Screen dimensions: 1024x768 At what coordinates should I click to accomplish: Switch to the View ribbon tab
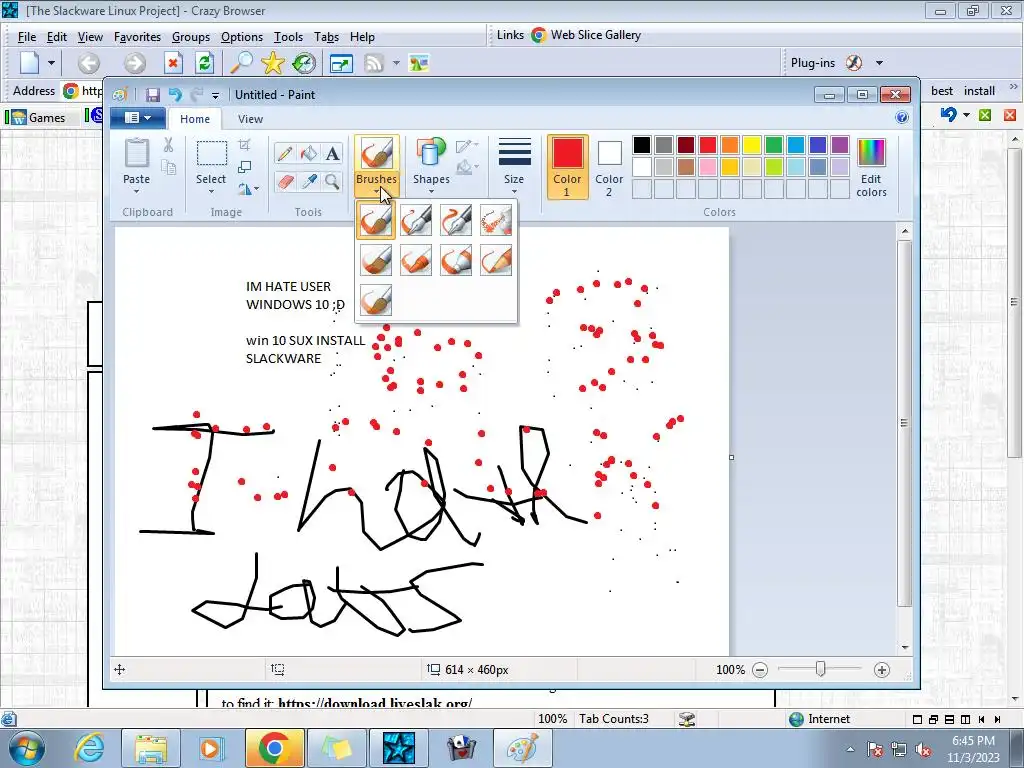pos(250,119)
